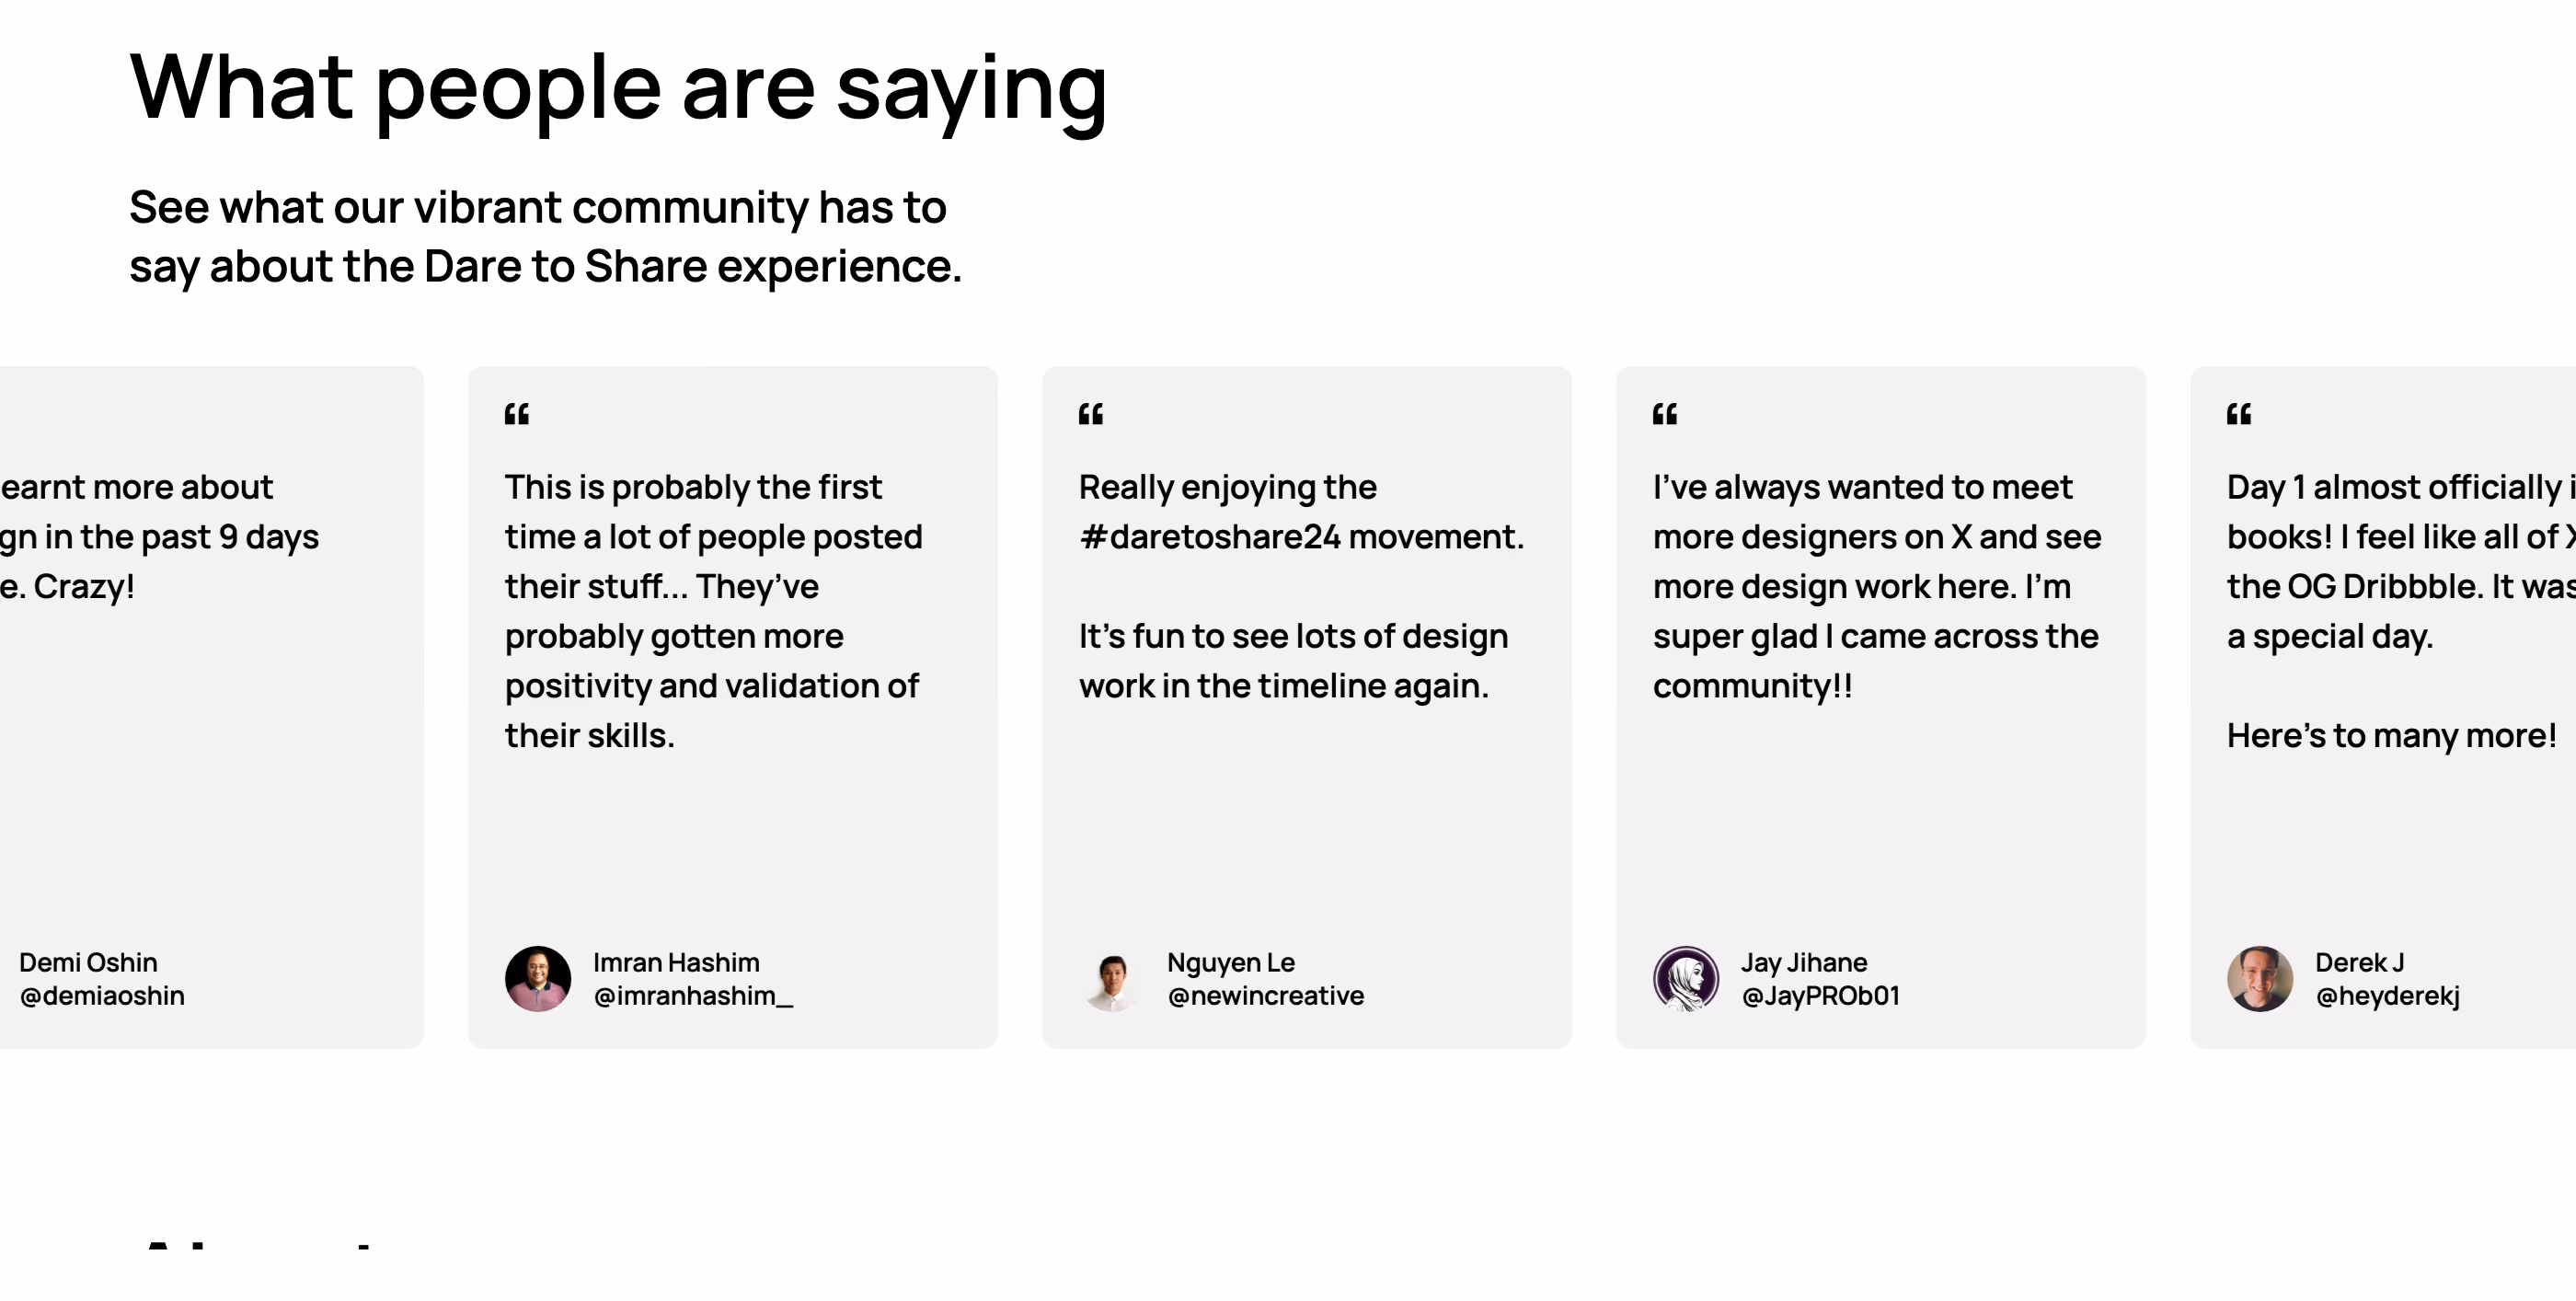This screenshot has height=1301, width=2576.
Task: Open the @JayPROb01 handle
Action: coord(1821,996)
